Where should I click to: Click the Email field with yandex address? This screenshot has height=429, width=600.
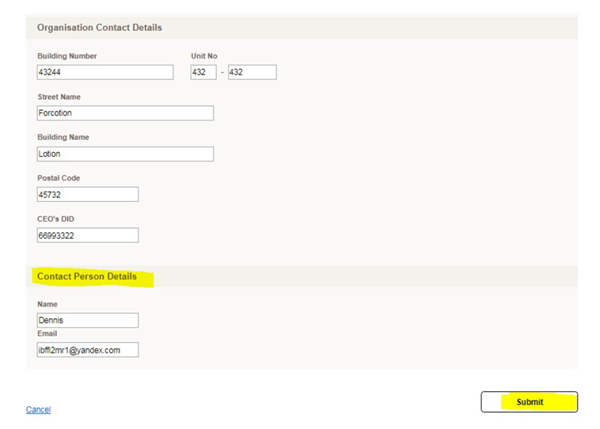87,350
